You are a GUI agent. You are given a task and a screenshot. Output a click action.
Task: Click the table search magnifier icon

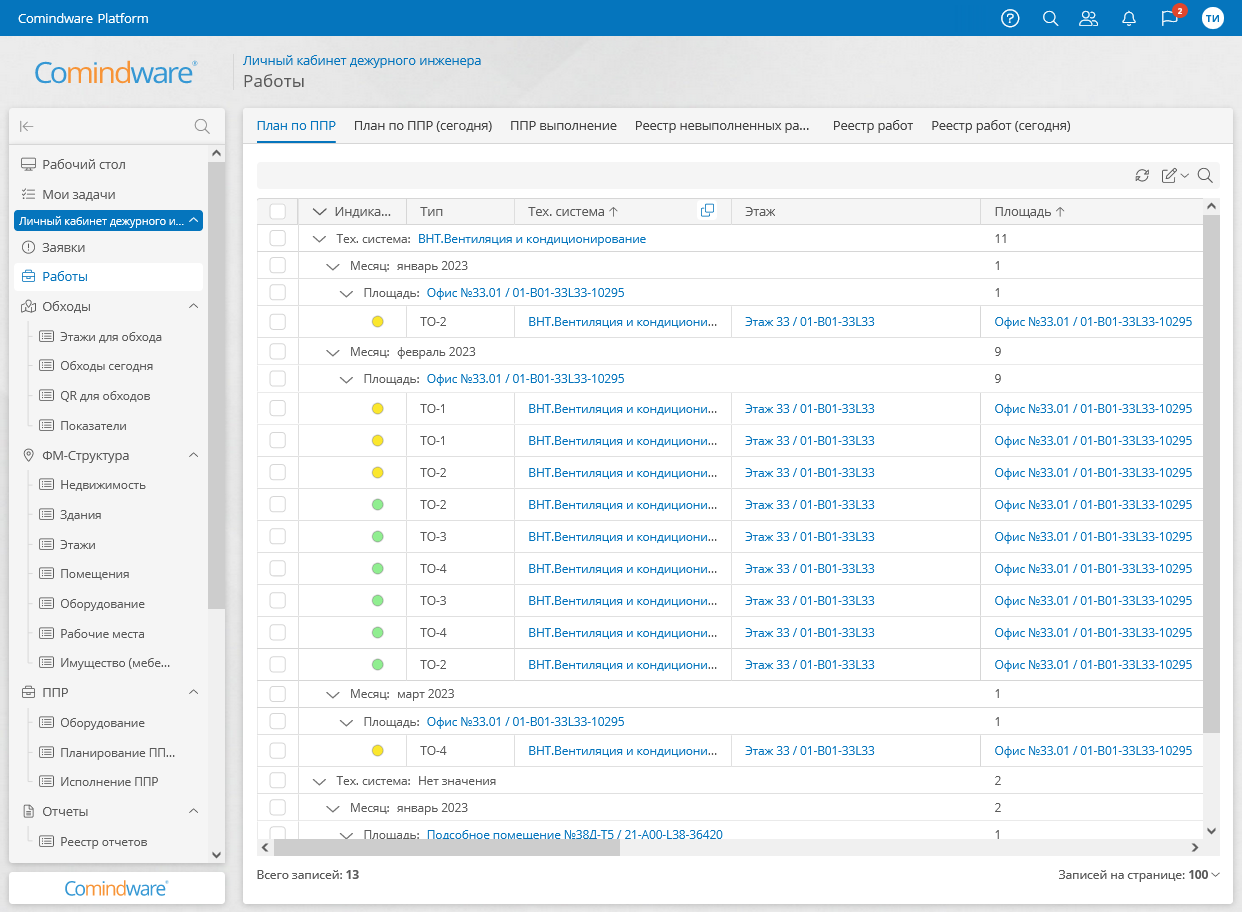point(1205,176)
